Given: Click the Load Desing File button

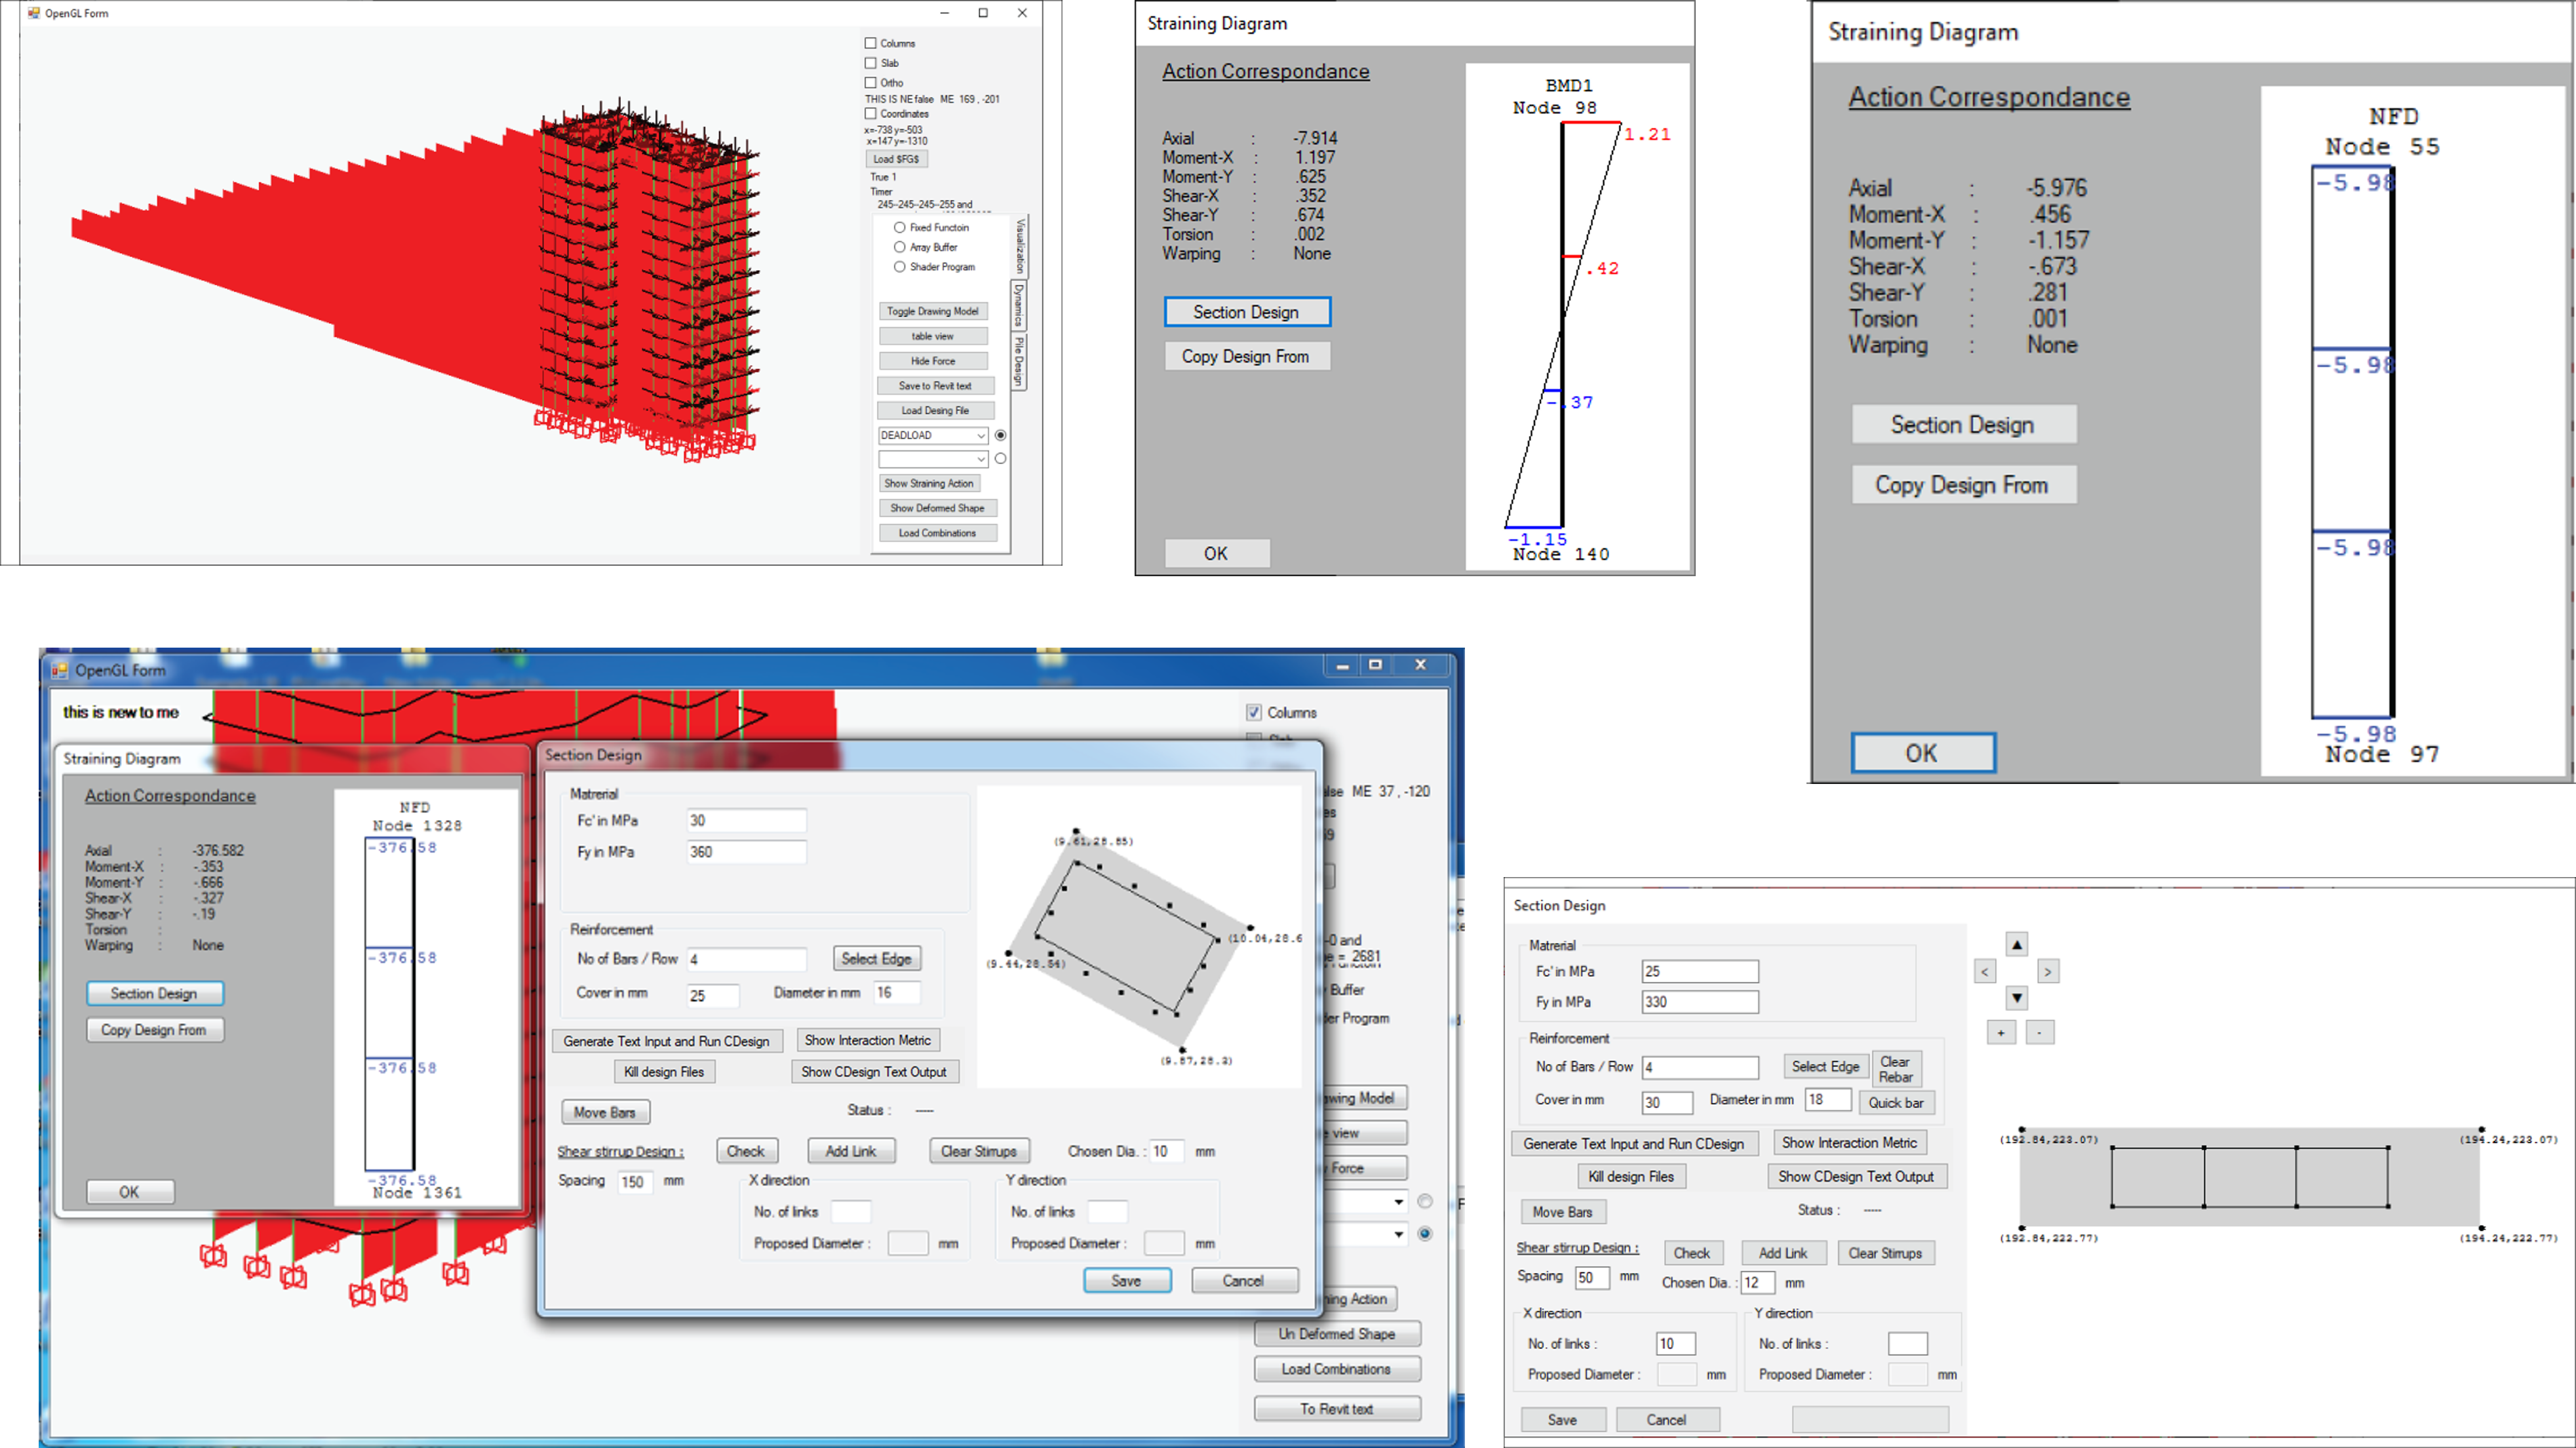Looking at the screenshot, I should pyautogui.click(x=935, y=411).
